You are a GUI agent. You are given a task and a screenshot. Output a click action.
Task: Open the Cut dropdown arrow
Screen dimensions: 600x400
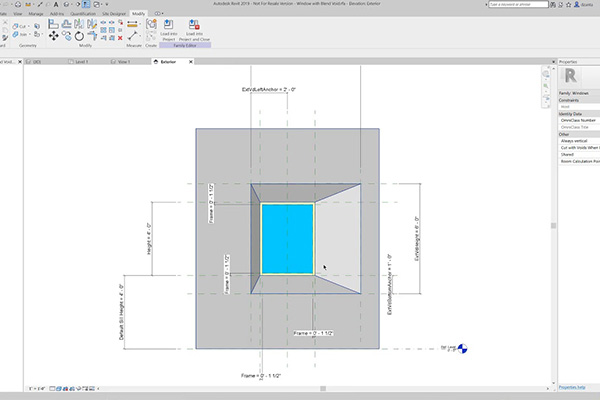coord(29,26)
